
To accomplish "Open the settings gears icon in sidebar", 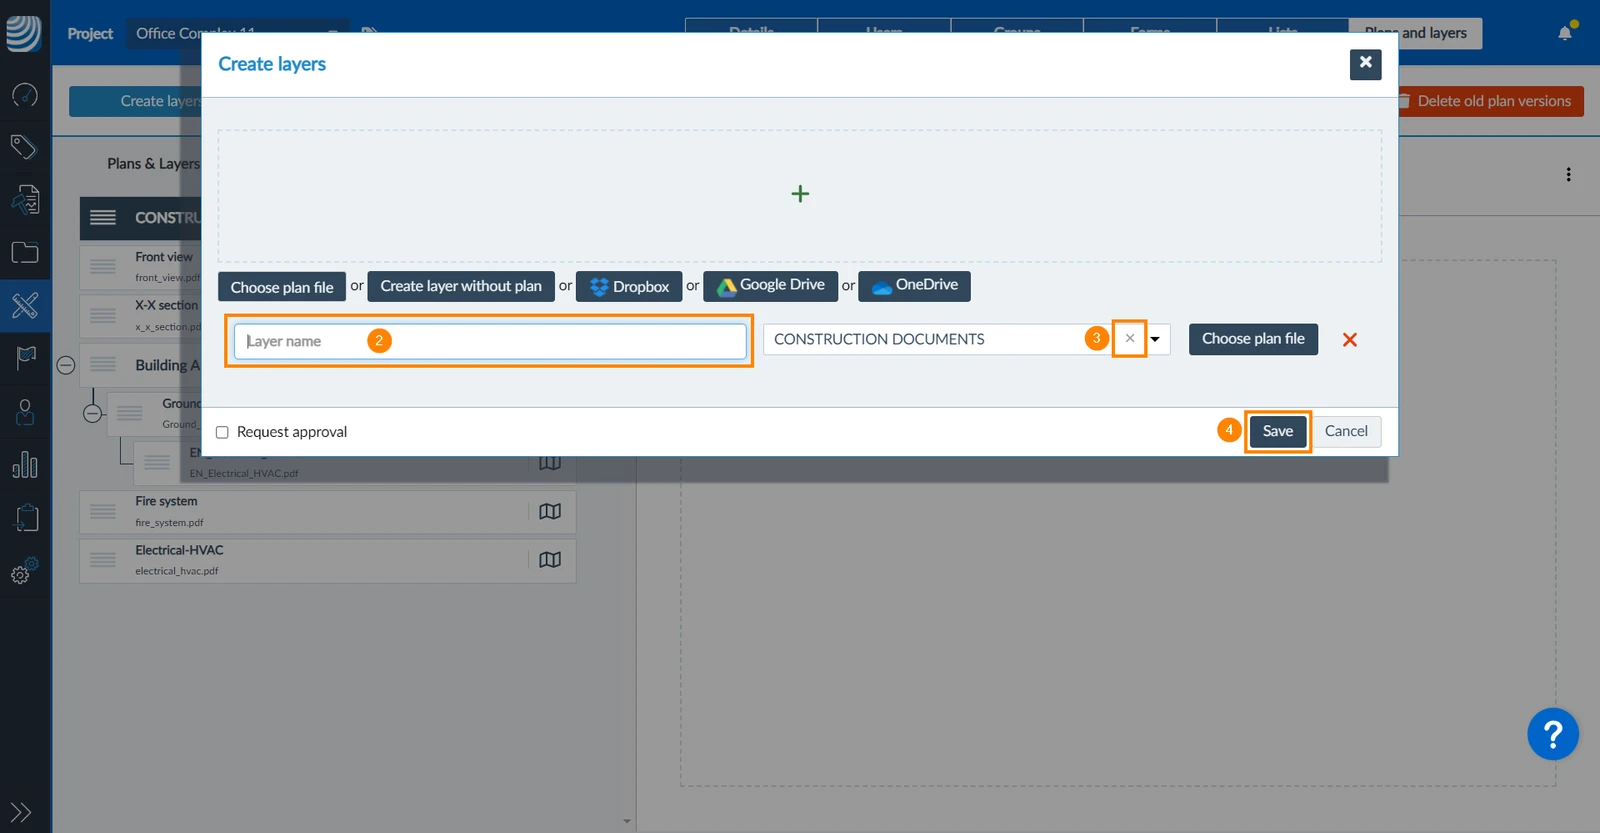I will tap(25, 571).
